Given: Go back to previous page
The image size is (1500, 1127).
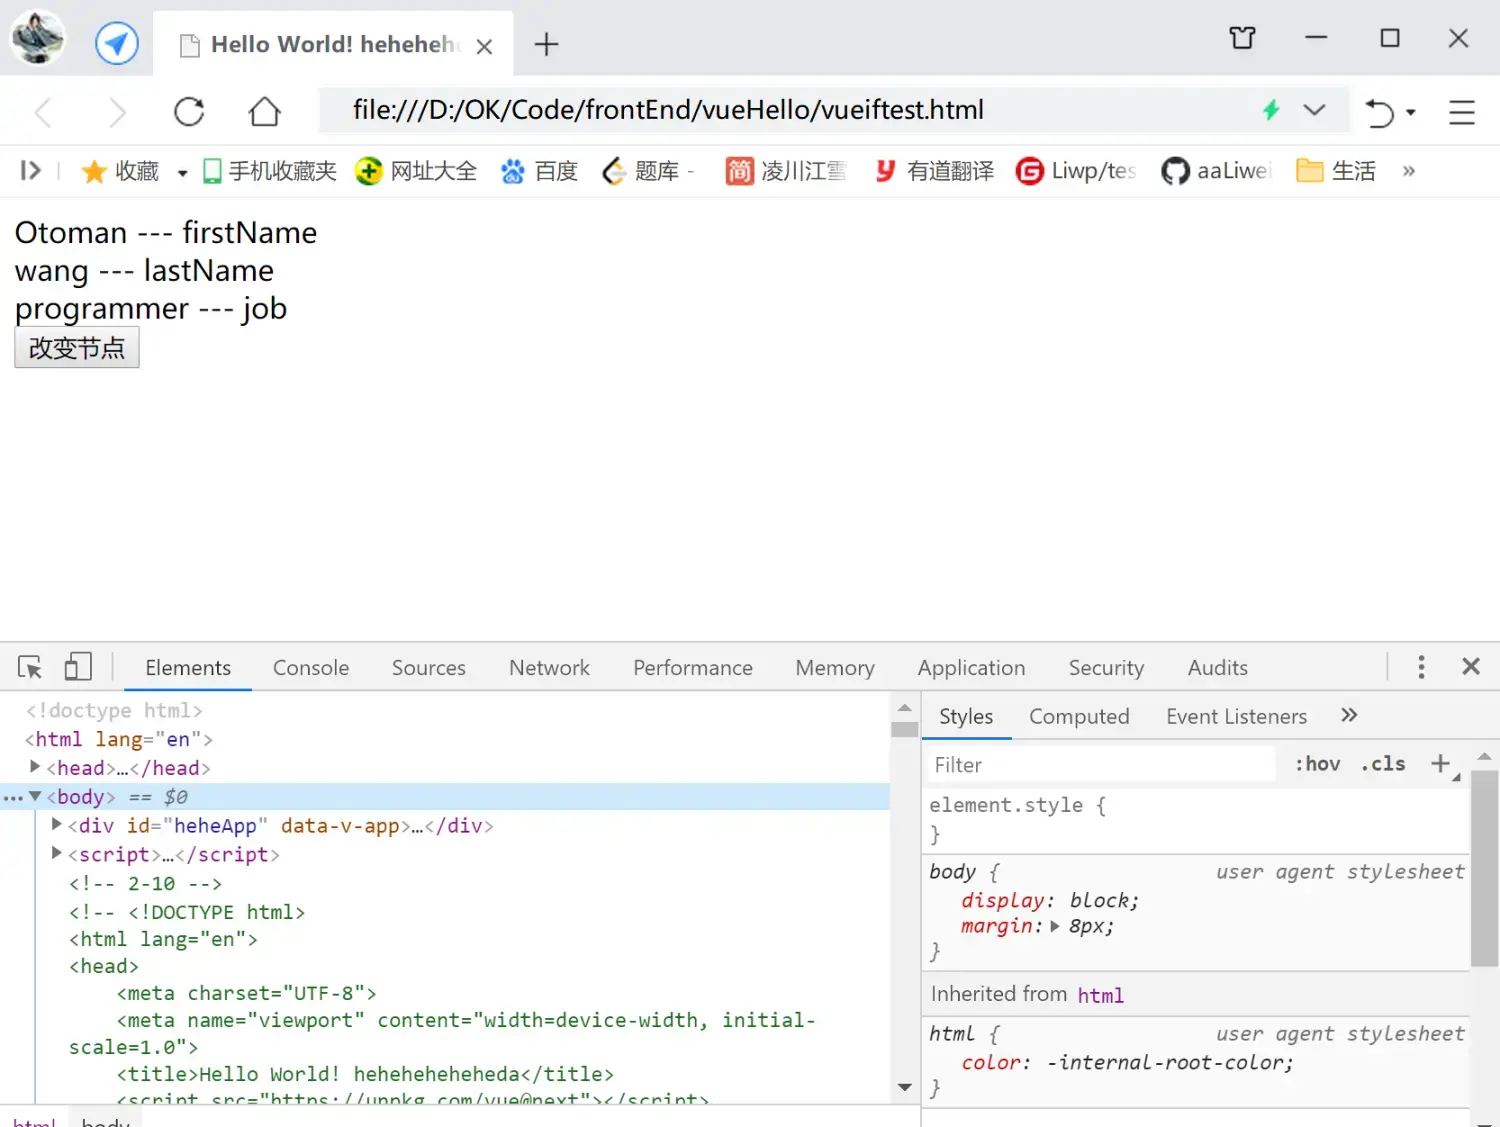Looking at the screenshot, I should coord(43,111).
